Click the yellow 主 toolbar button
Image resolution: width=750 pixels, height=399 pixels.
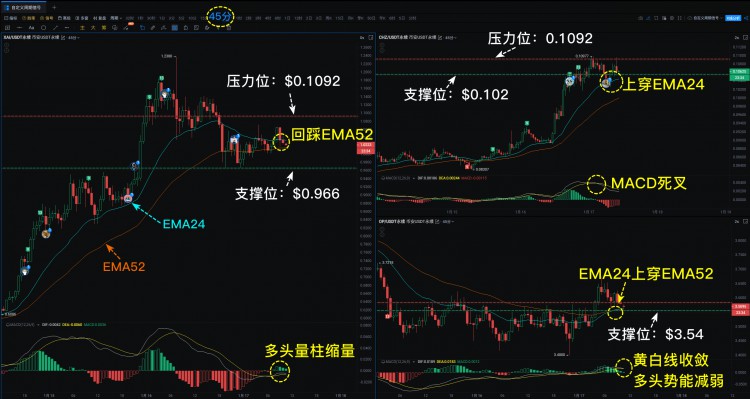coord(82,28)
